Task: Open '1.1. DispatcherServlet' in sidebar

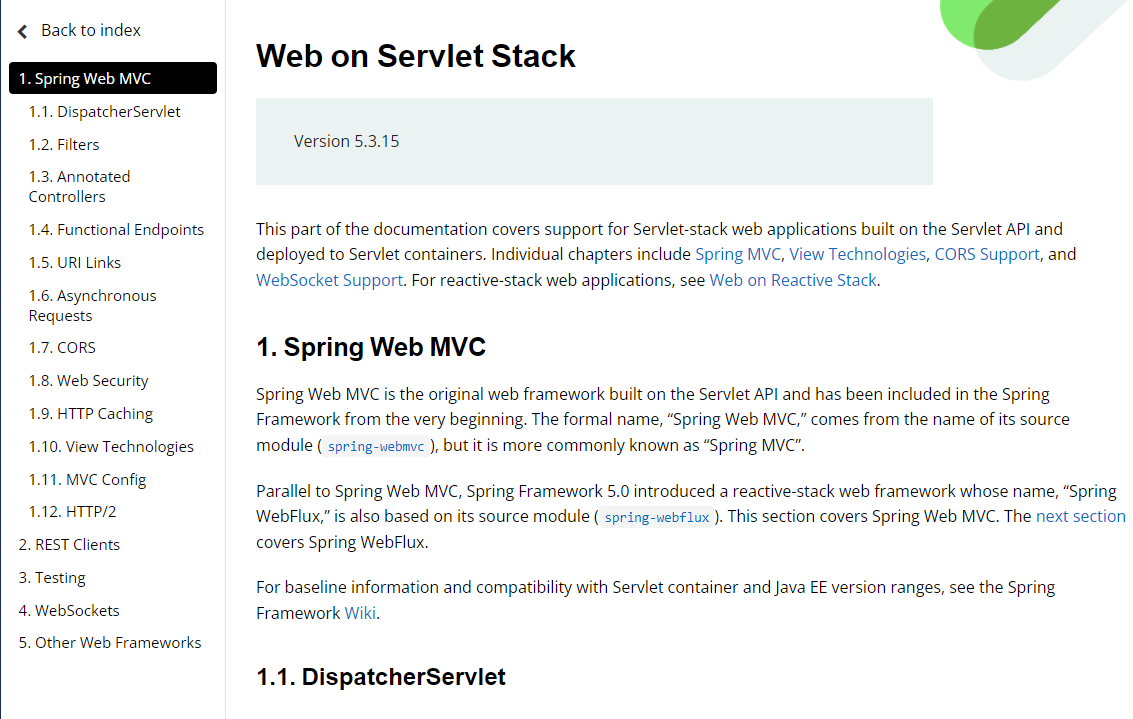Action: (x=104, y=112)
